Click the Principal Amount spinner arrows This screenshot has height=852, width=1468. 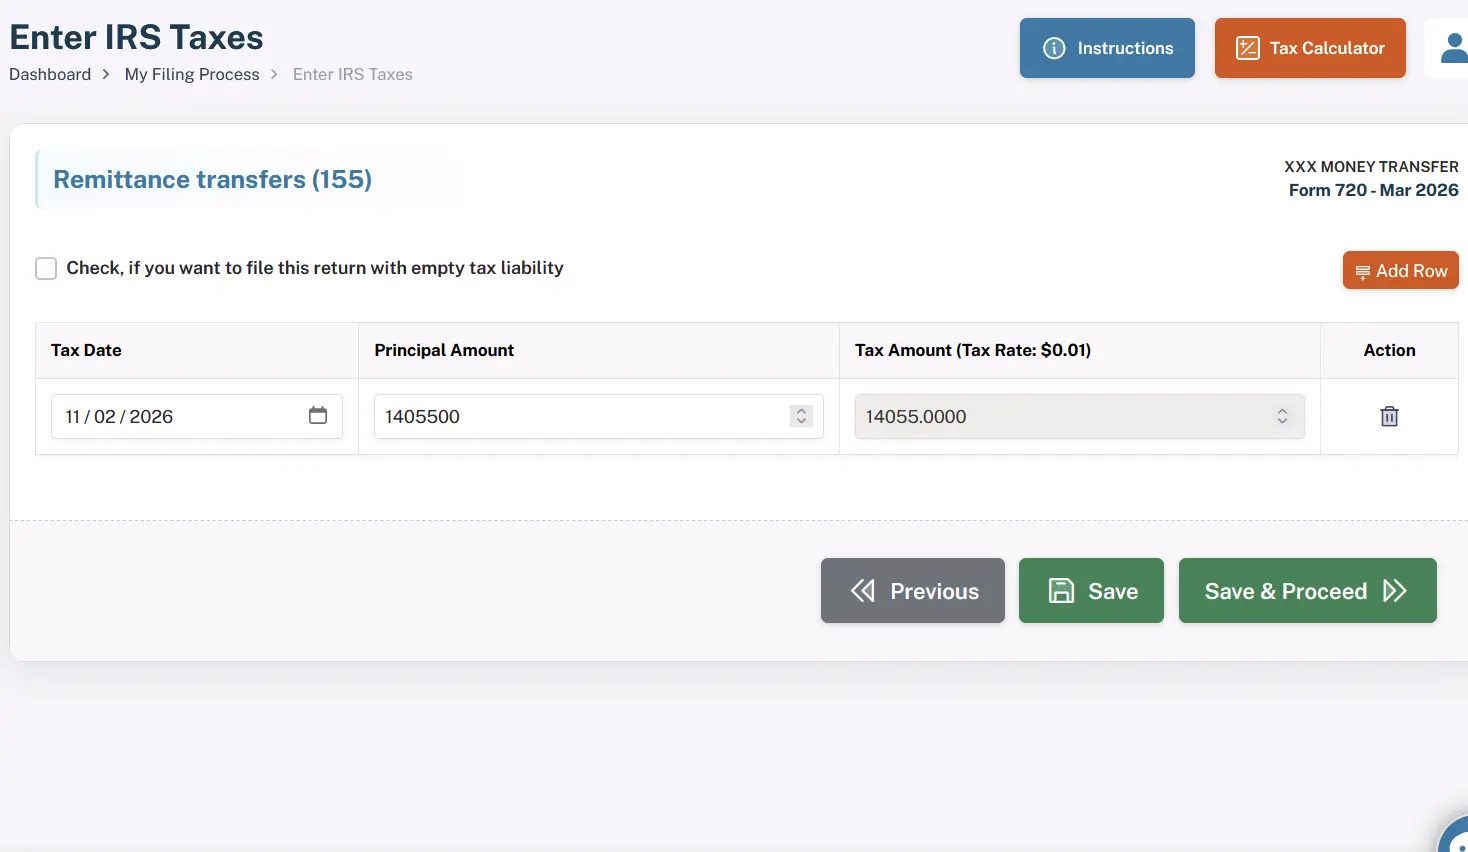click(x=801, y=416)
